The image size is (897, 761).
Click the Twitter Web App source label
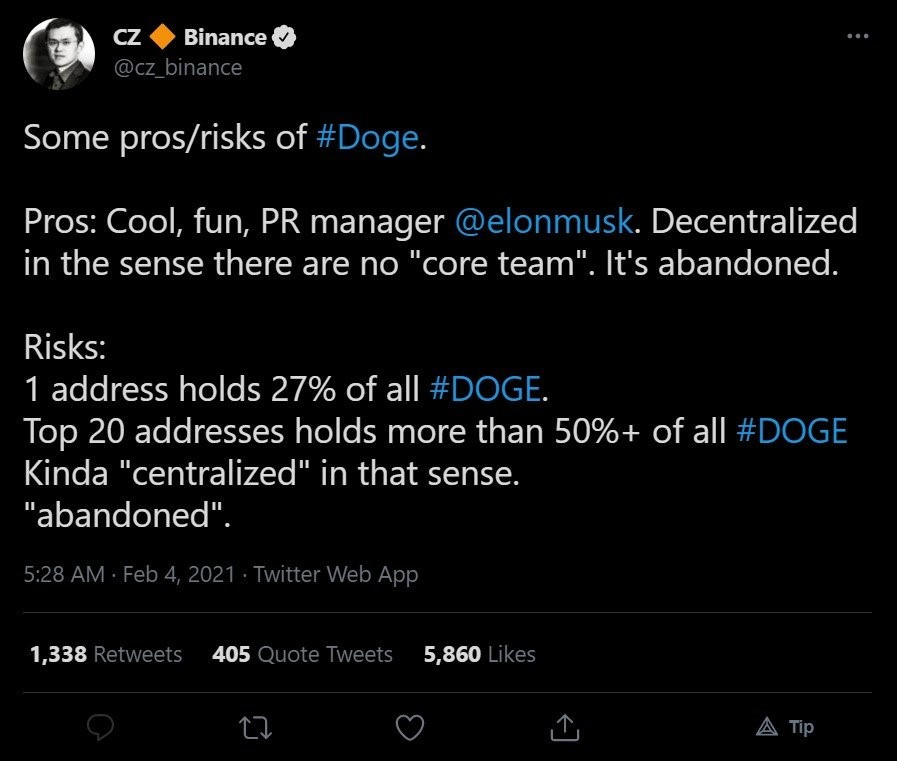click(336, 574)
